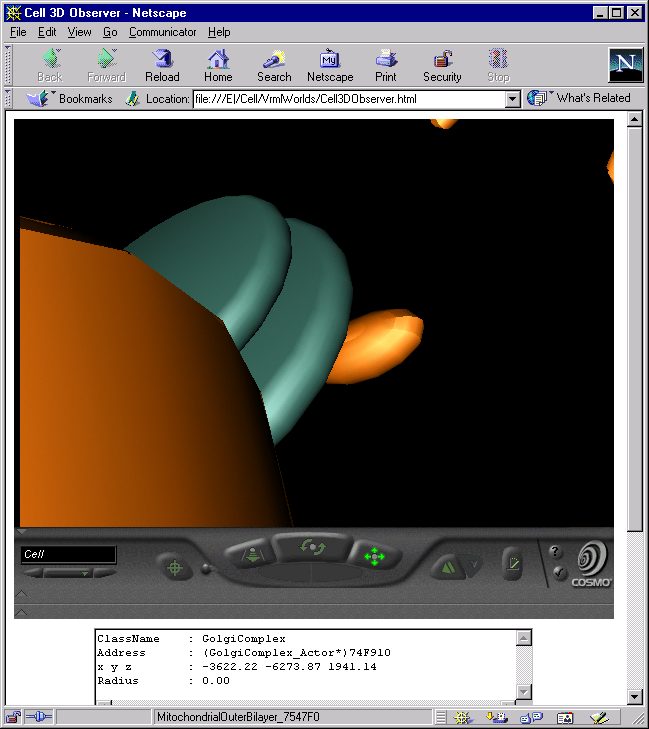Open the View menu
Viewport: 649px width, 729px height.
[79, 32]
